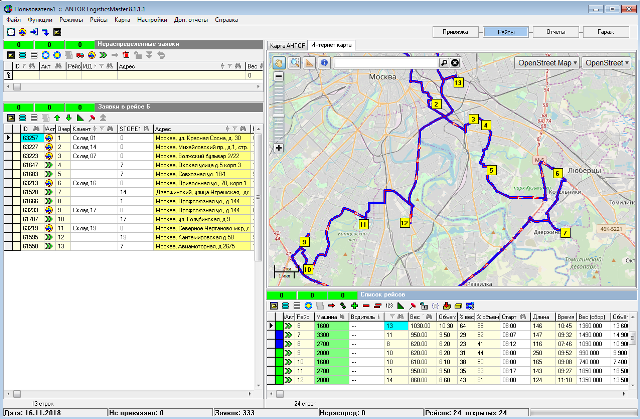Click the Привязка stage button
The height and width of the screenshot is (419, 640).
click(455, 32)
